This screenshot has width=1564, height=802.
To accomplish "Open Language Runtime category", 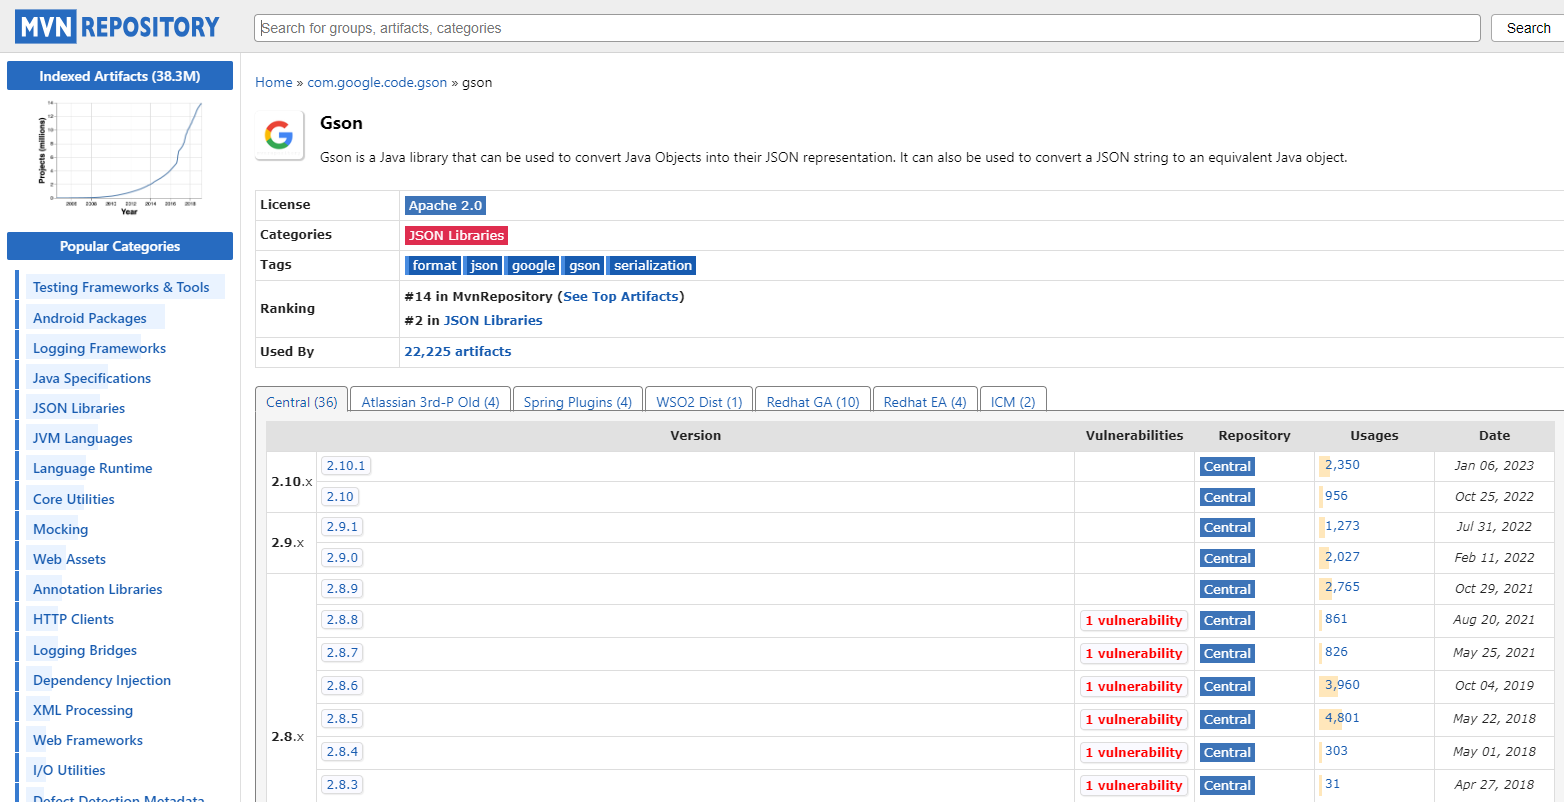I will 92,468.
